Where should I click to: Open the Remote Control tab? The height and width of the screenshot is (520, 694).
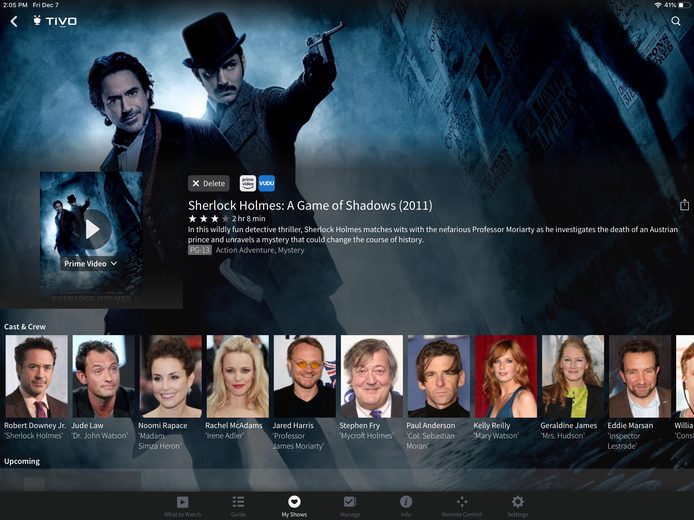462,506
